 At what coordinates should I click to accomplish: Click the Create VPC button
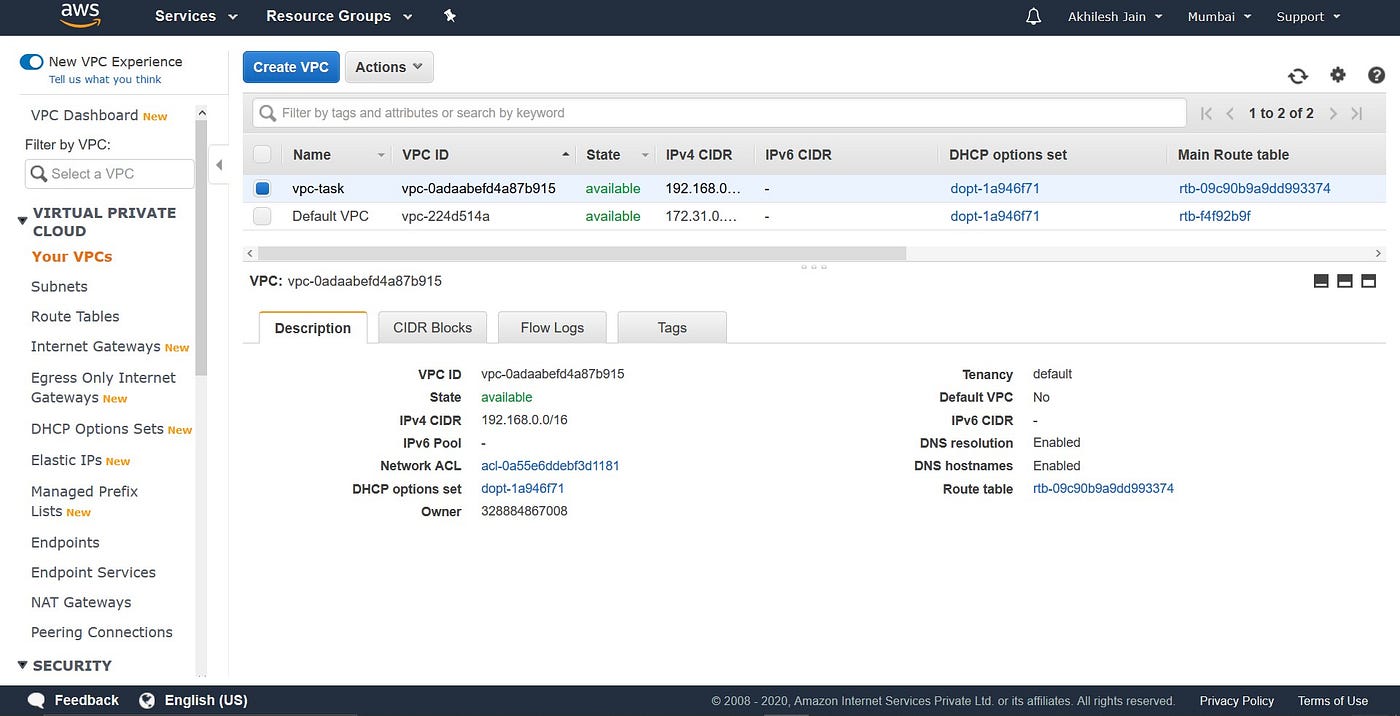[290, 67]
